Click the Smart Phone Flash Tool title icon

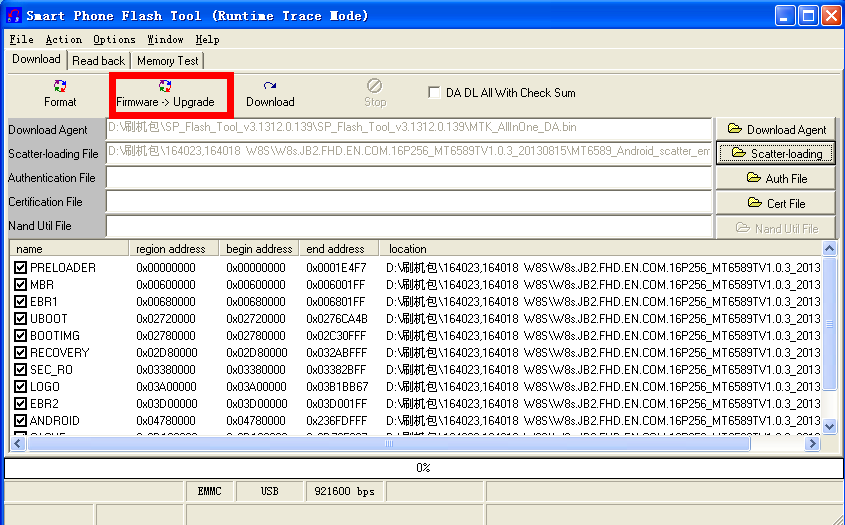tap(14, 16)
